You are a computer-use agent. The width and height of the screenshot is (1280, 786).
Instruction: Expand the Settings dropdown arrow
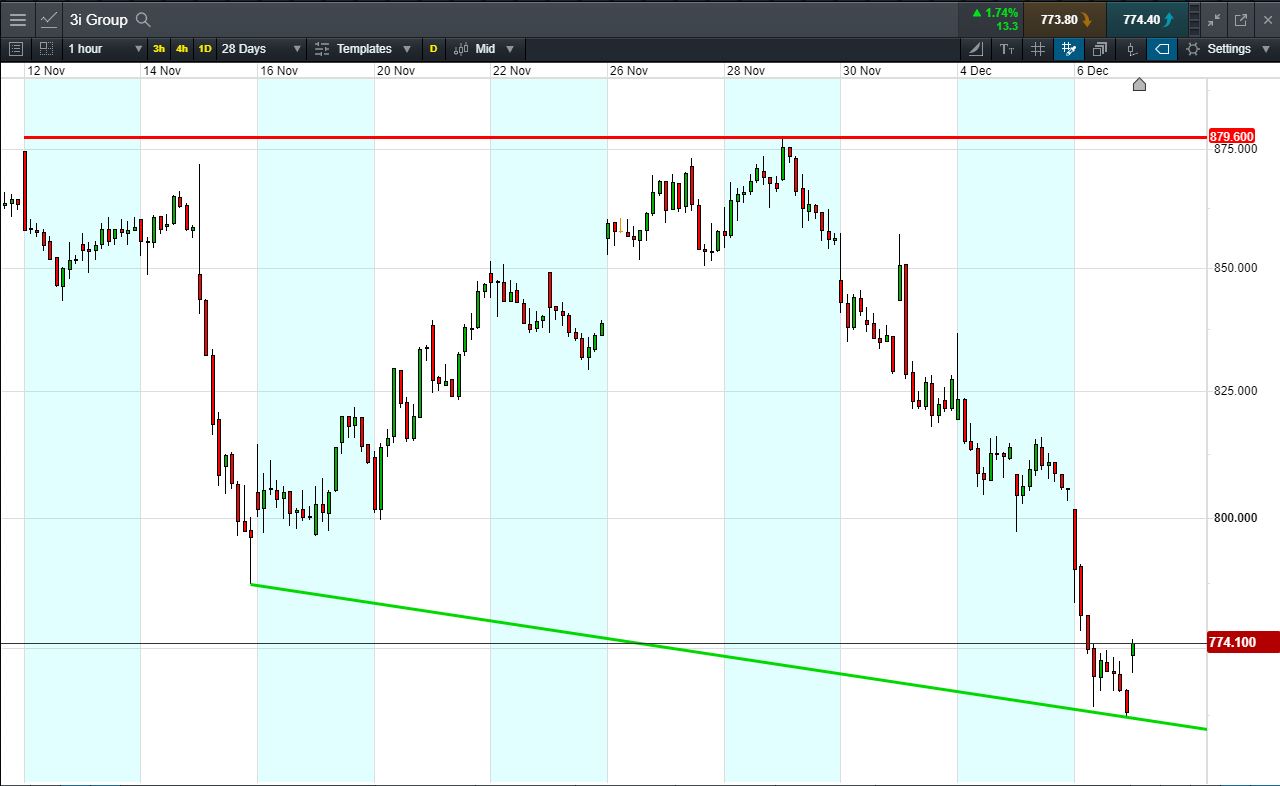[x=1266, y=48]
